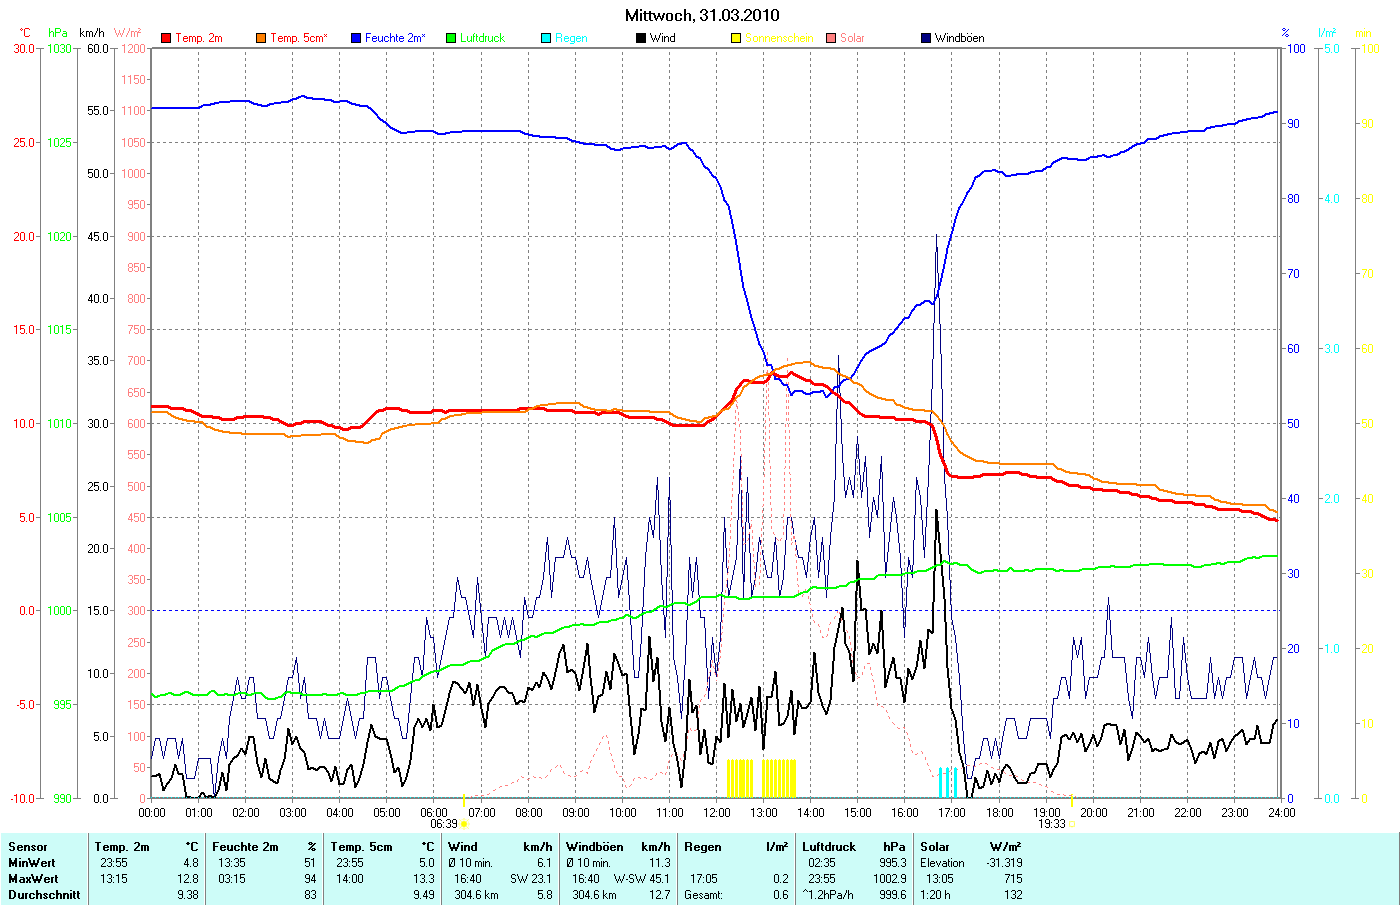Click the cyan Regen legend swatch
1400x905 pixels.
(x=546, y=38)
